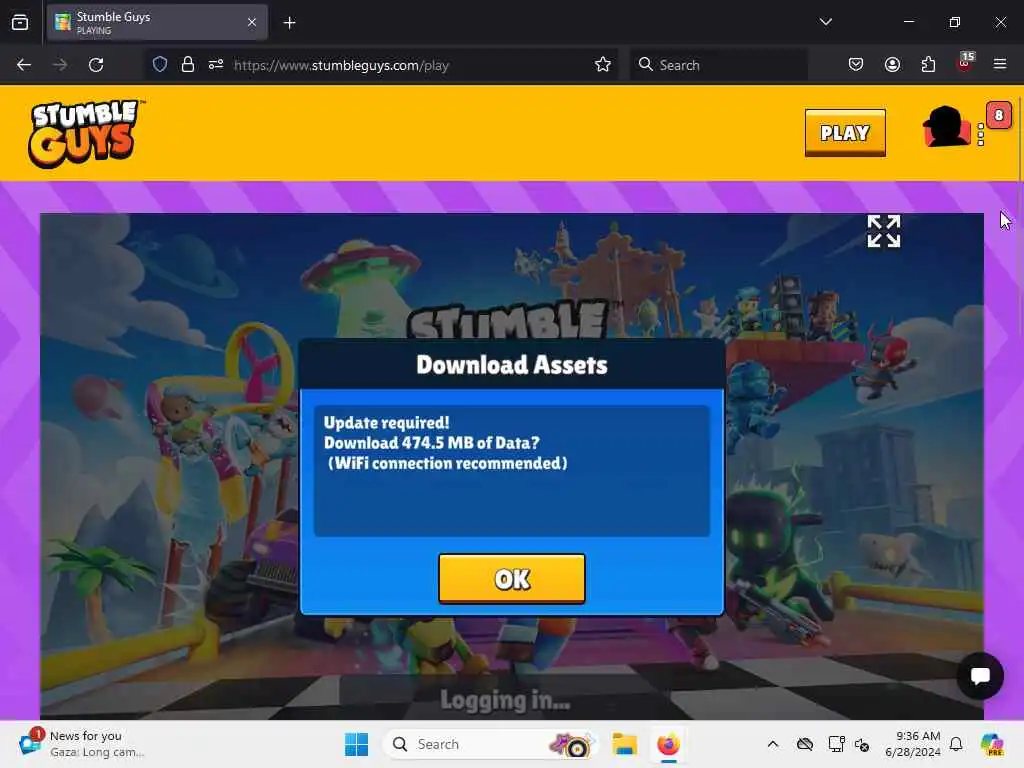The height and width of the screenshot is (768, 1024).
Task: View site security padlock info
Action: pos(188,65)
